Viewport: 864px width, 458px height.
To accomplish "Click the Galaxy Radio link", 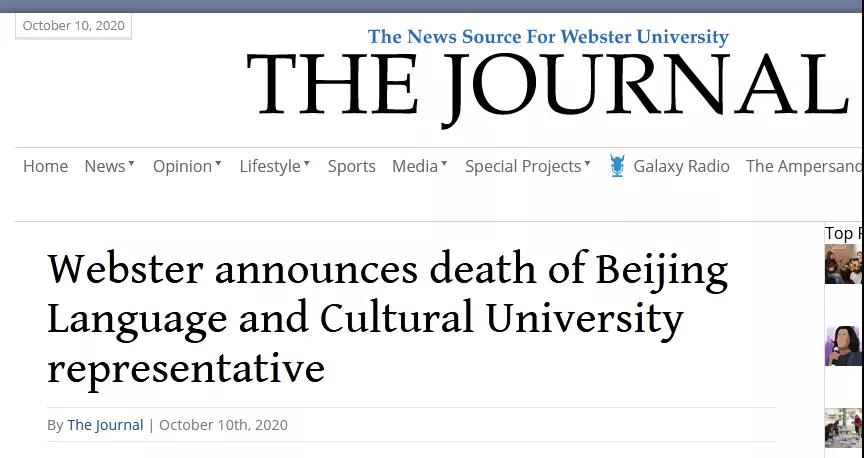I will (681, 166).
